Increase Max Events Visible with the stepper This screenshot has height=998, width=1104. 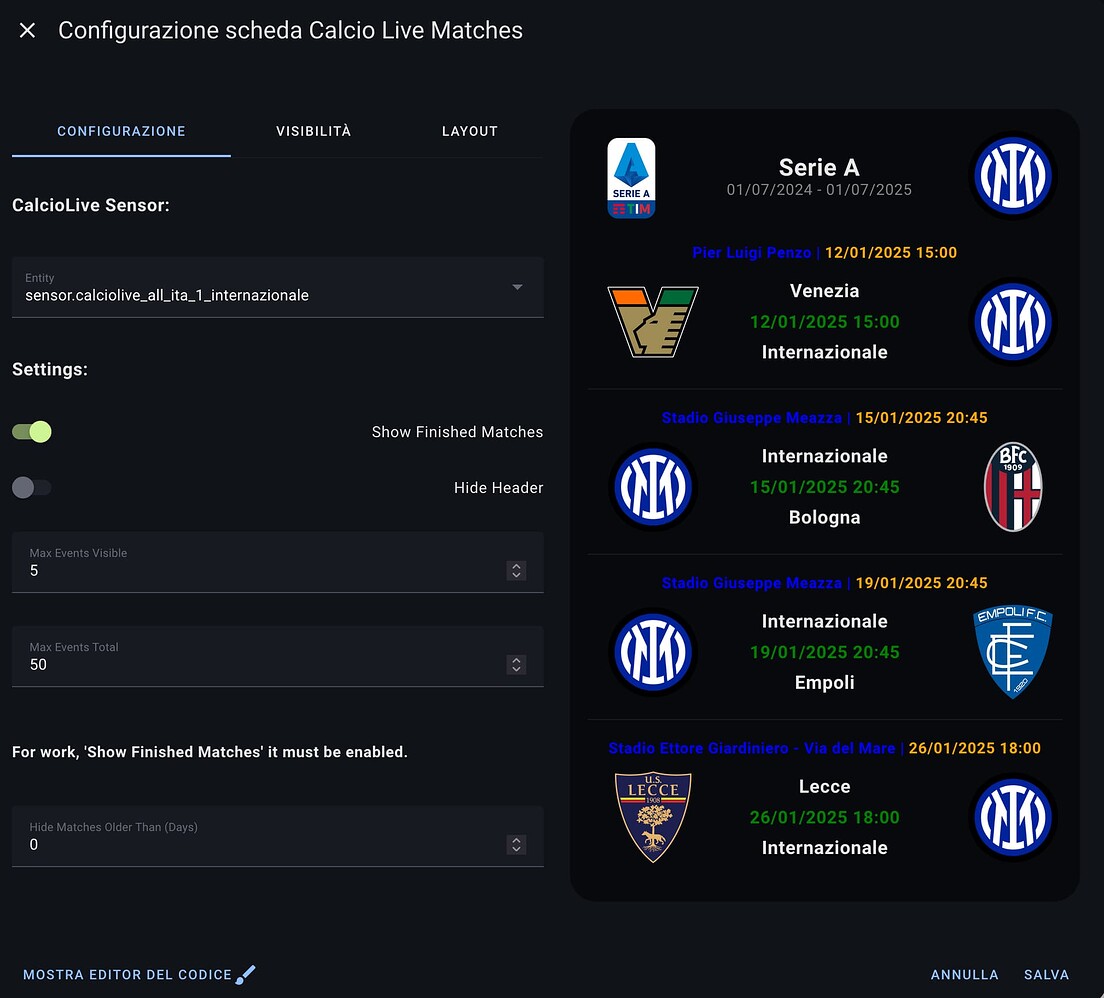click(516, 565)
